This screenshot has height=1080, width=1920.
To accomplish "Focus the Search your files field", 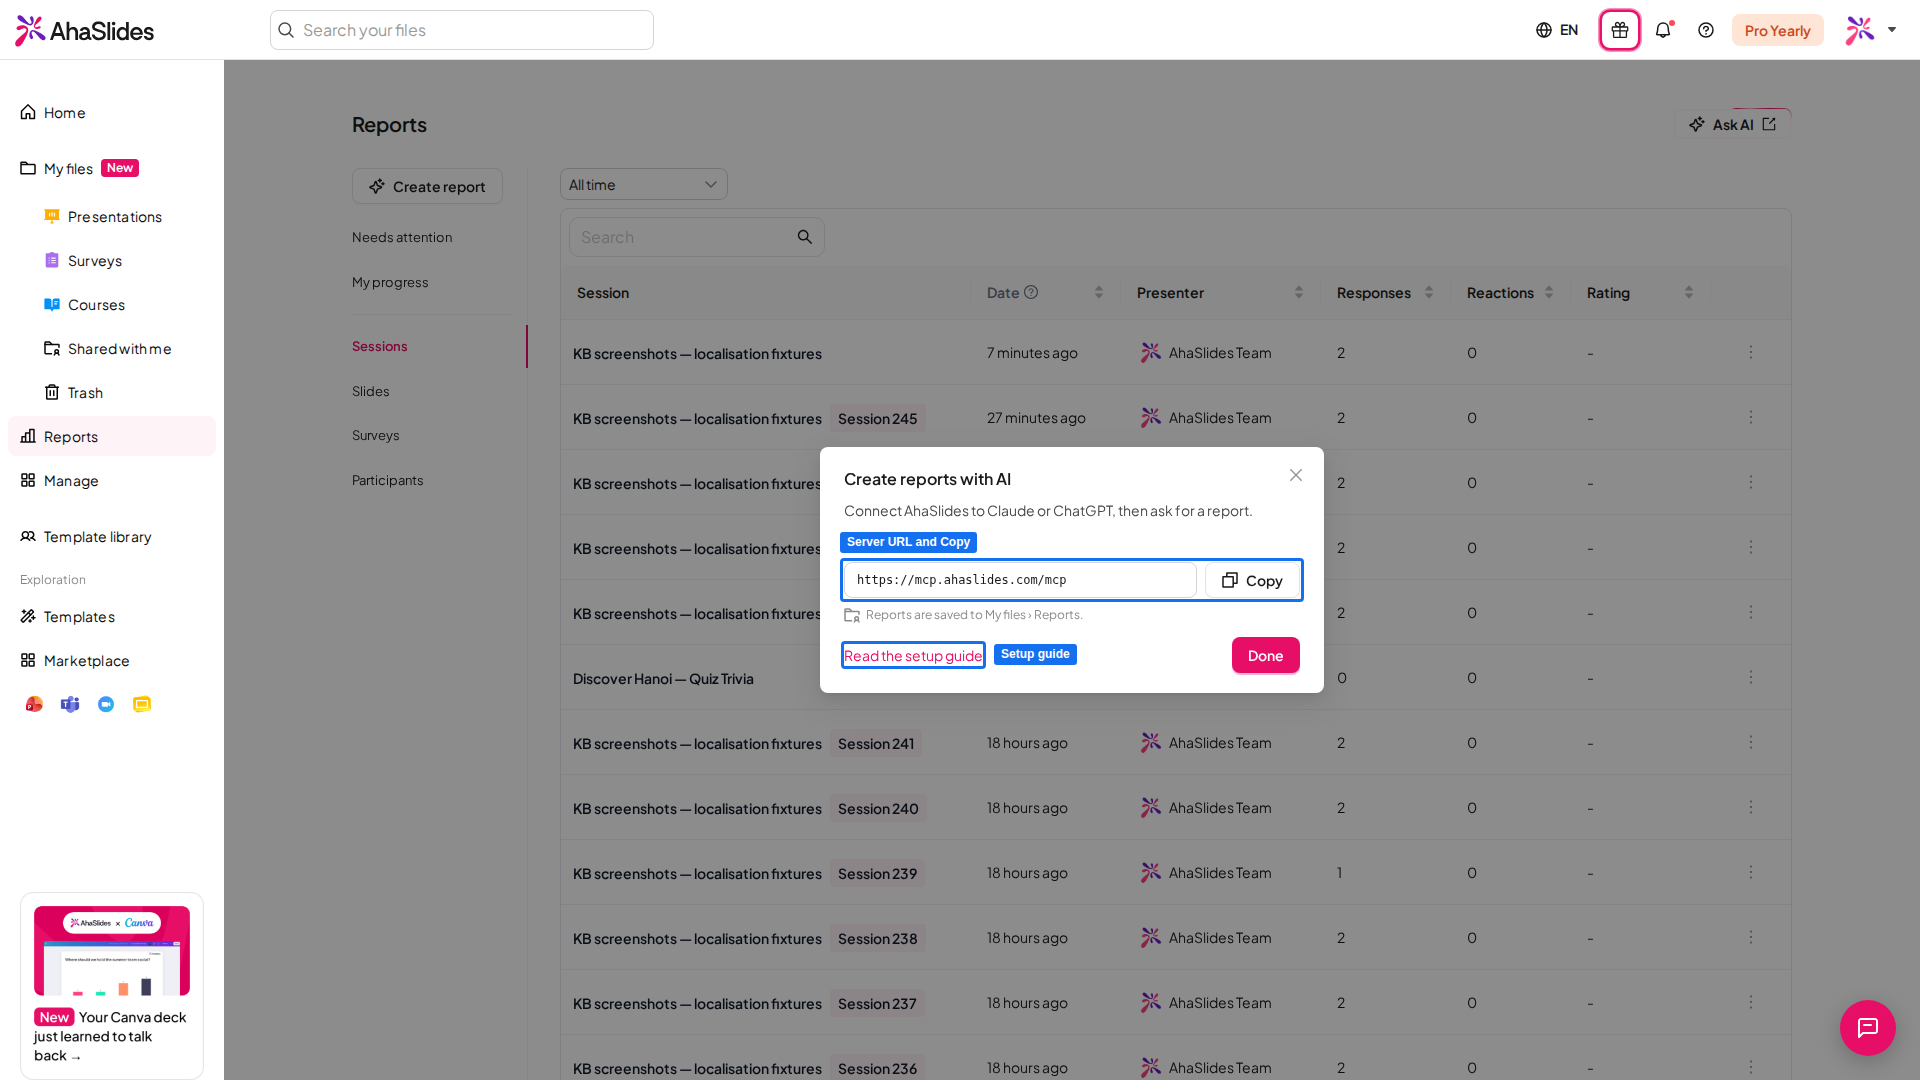I will click(x=462, y=30).
